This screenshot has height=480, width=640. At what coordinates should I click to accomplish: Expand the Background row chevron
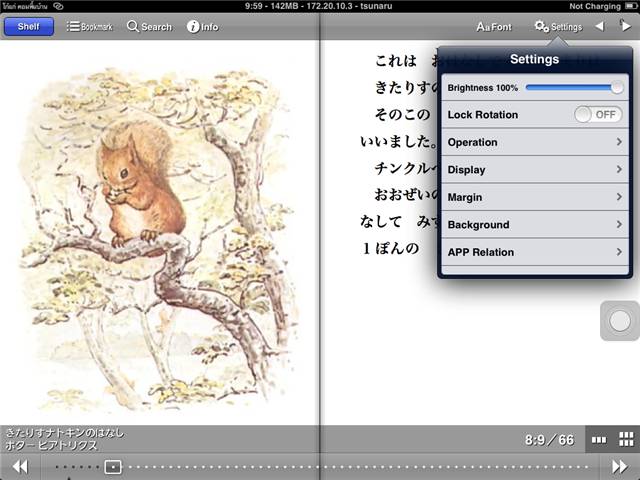tap(619, 224)
